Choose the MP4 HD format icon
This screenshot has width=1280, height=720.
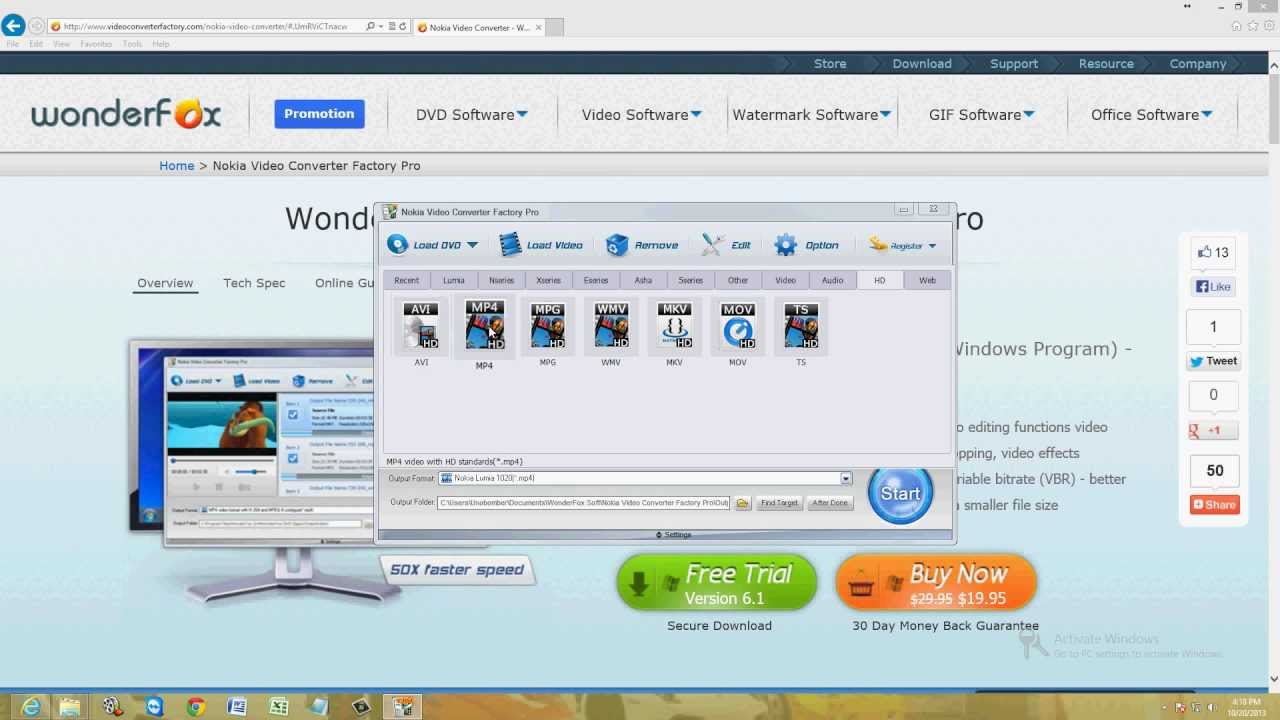[x=484, y=326]
